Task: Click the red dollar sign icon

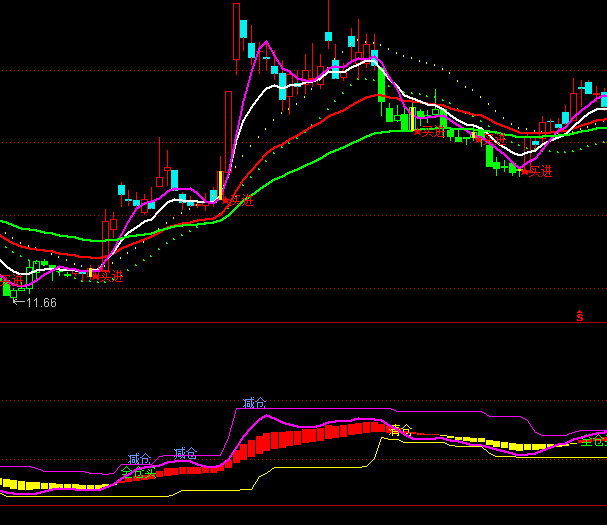Action: 580,316
